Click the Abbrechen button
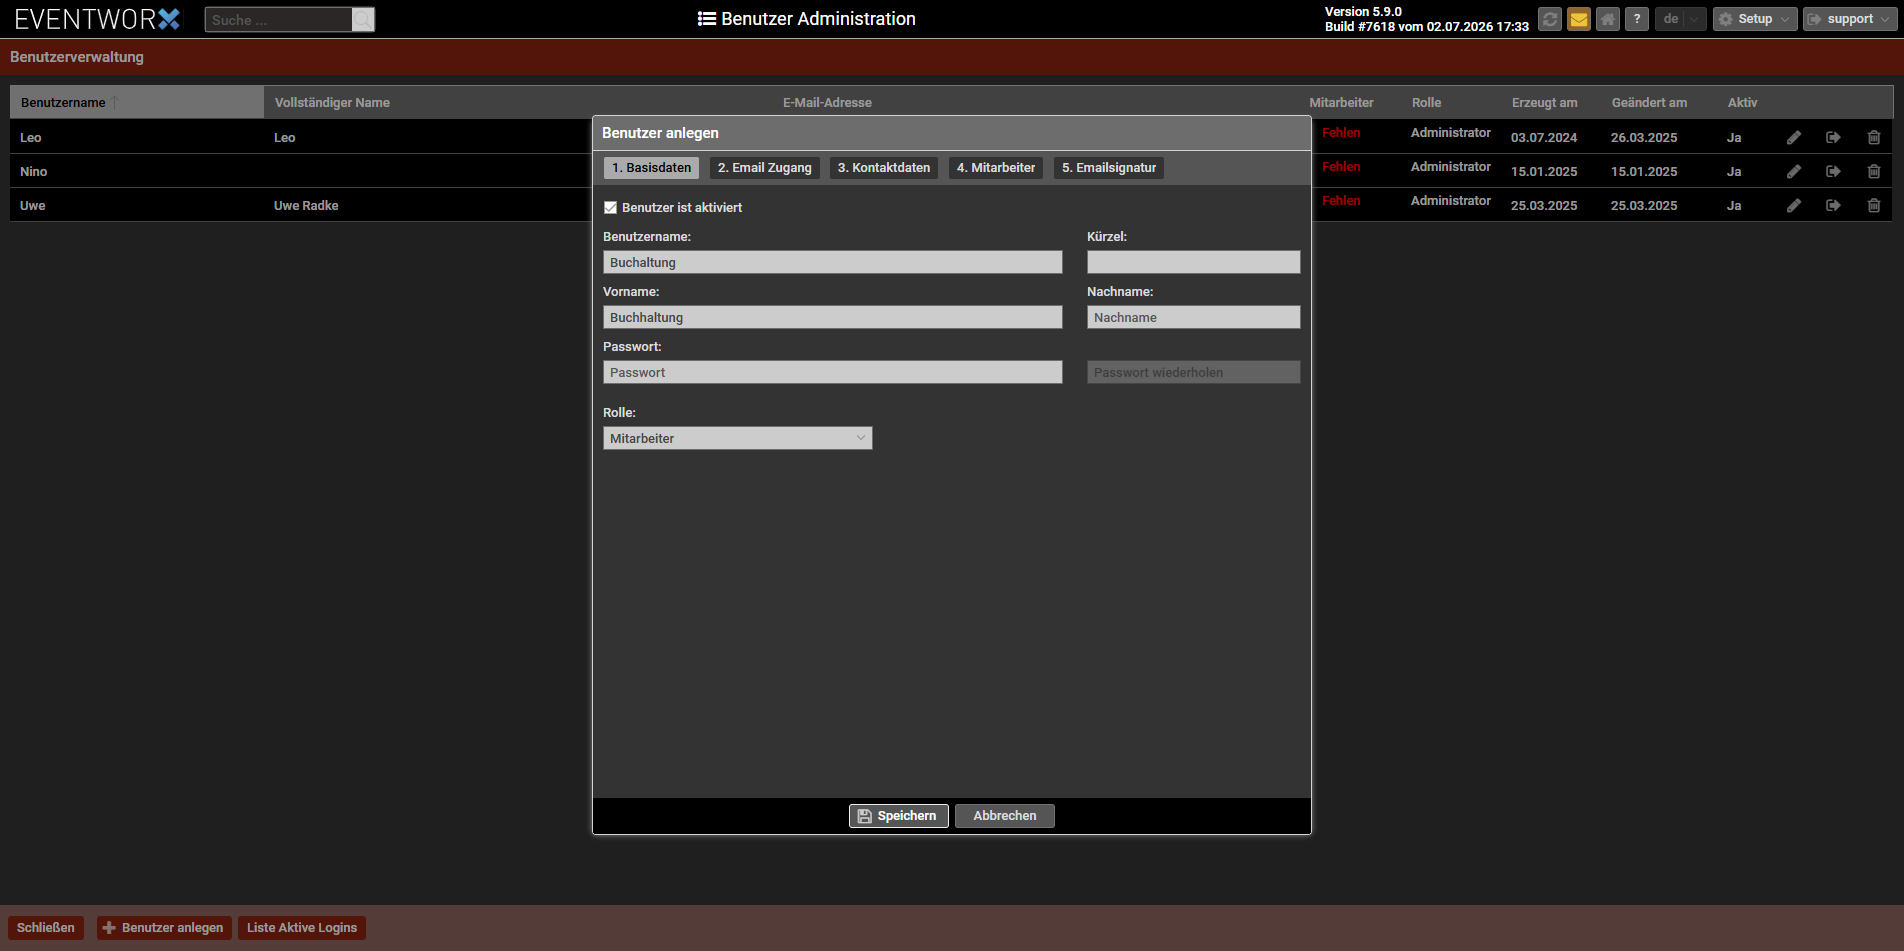This screenshot has width=1904, height=951. [x=1005, y=816]
